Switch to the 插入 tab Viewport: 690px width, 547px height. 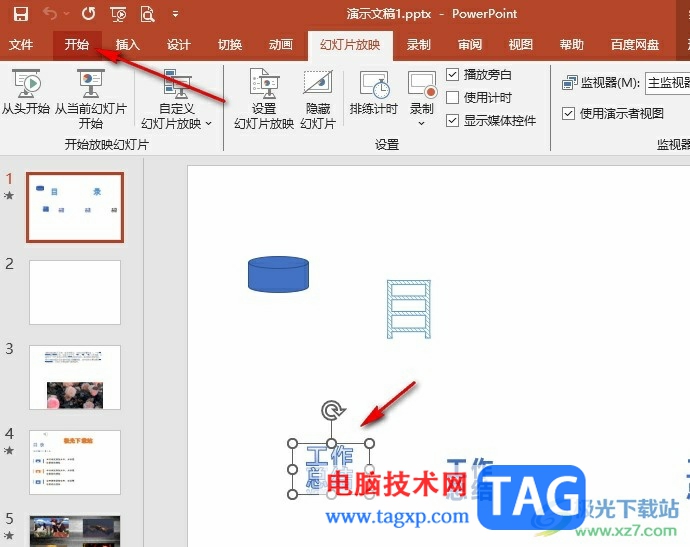click(128, 44)
